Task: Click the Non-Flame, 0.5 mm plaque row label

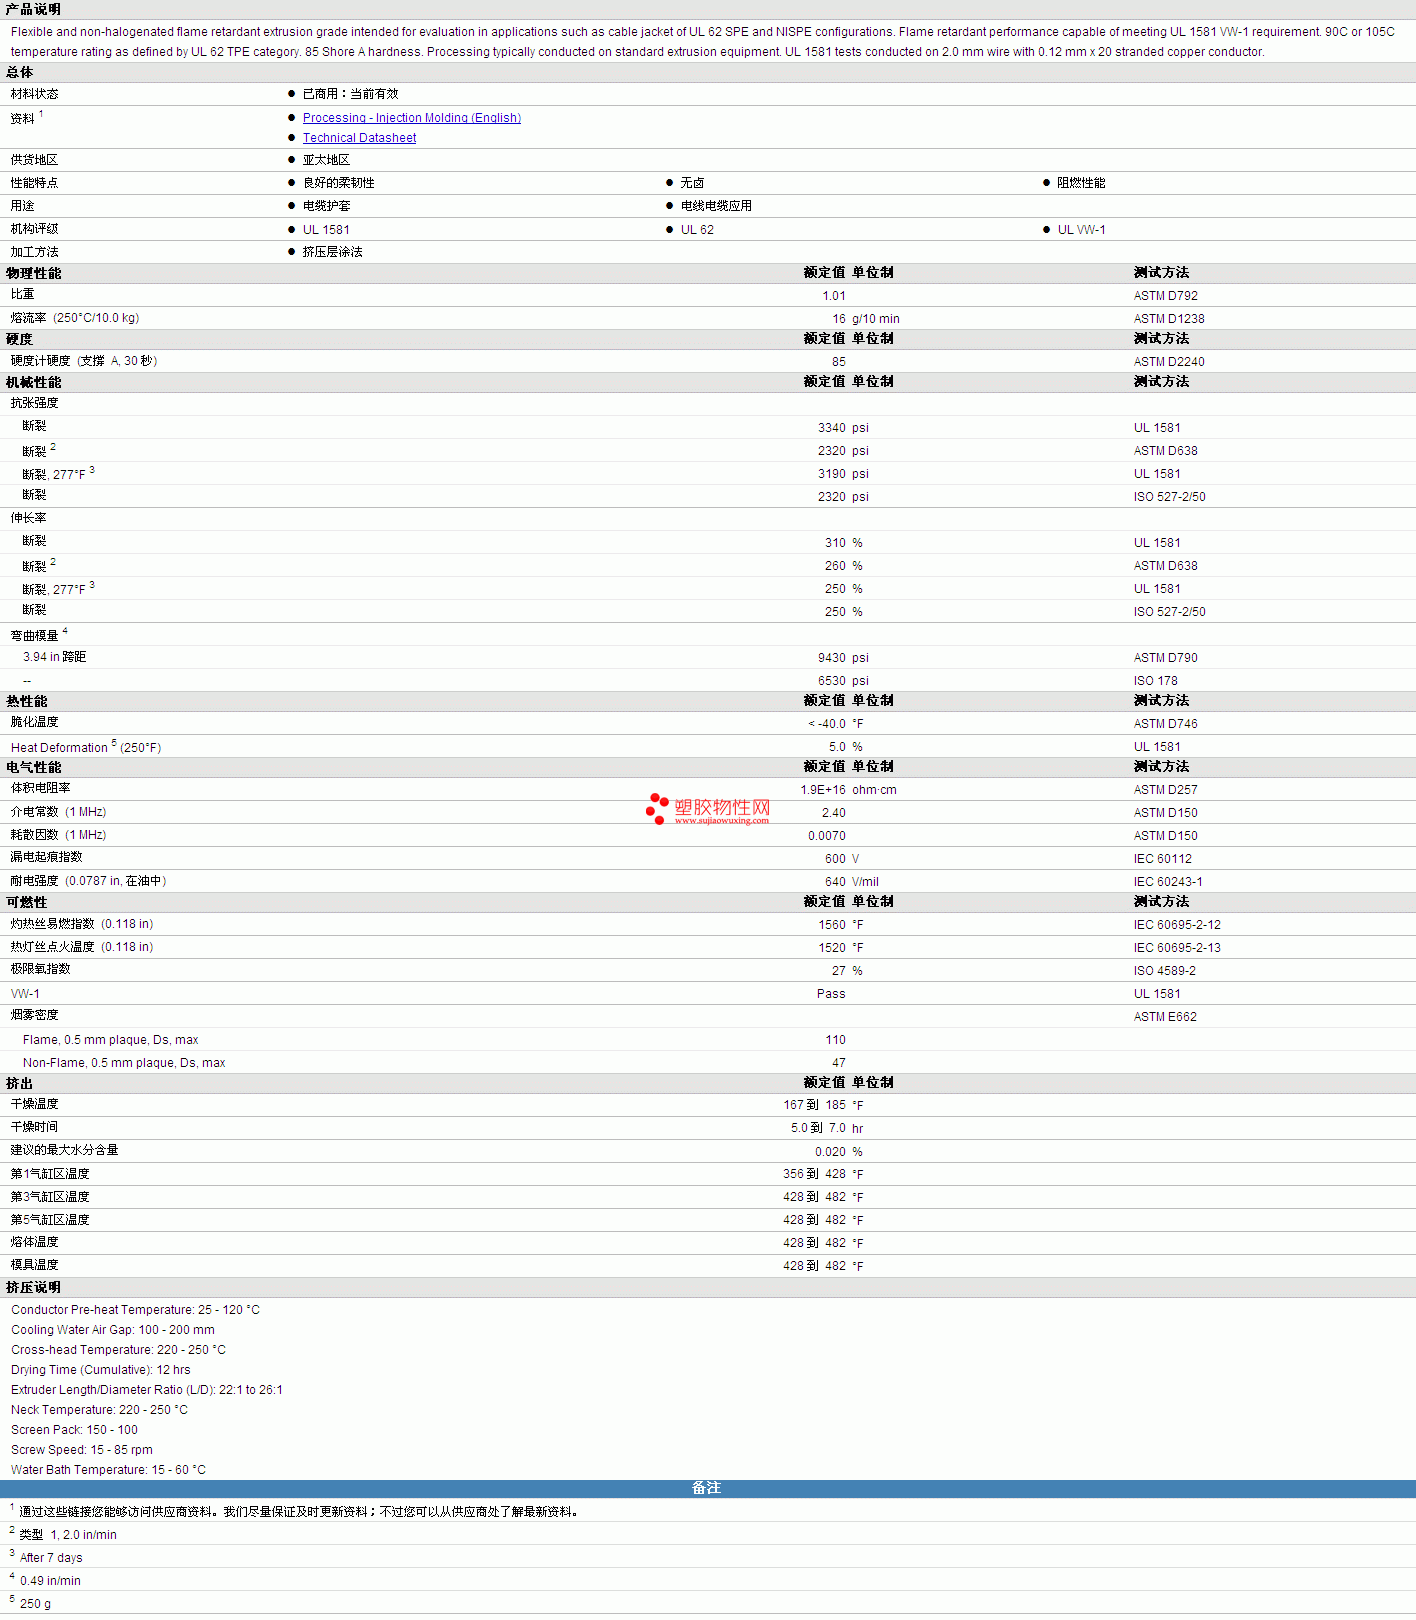Action: pos(124,1063)
